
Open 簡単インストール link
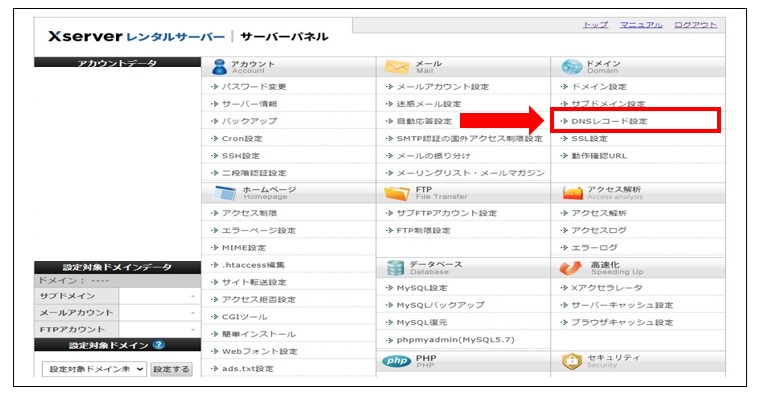259,334
